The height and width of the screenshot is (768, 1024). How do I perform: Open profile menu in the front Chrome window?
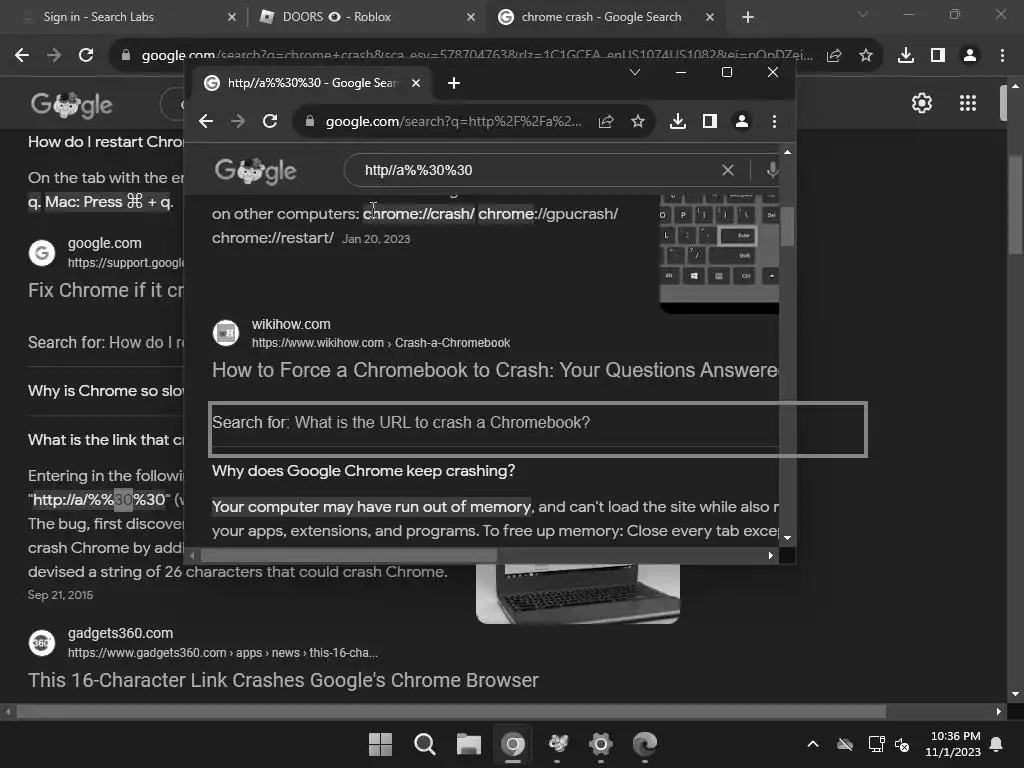742,121
